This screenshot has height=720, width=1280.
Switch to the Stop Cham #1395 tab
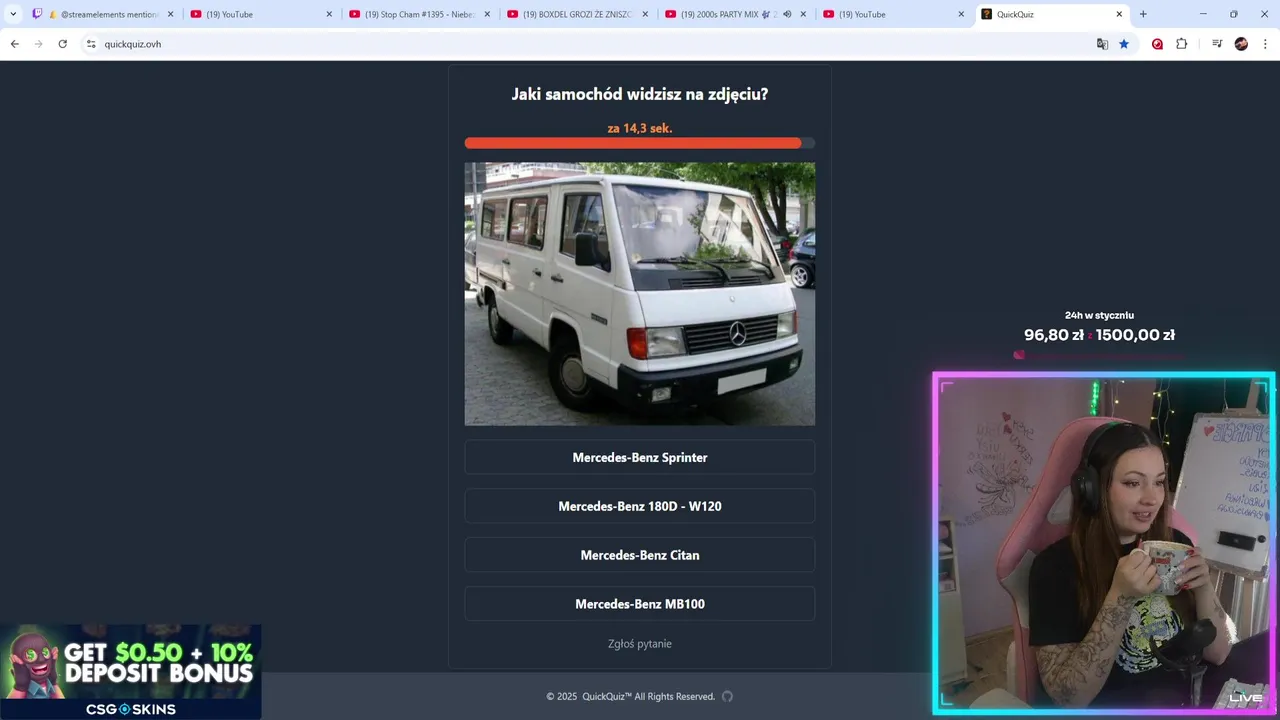[420, 14]
